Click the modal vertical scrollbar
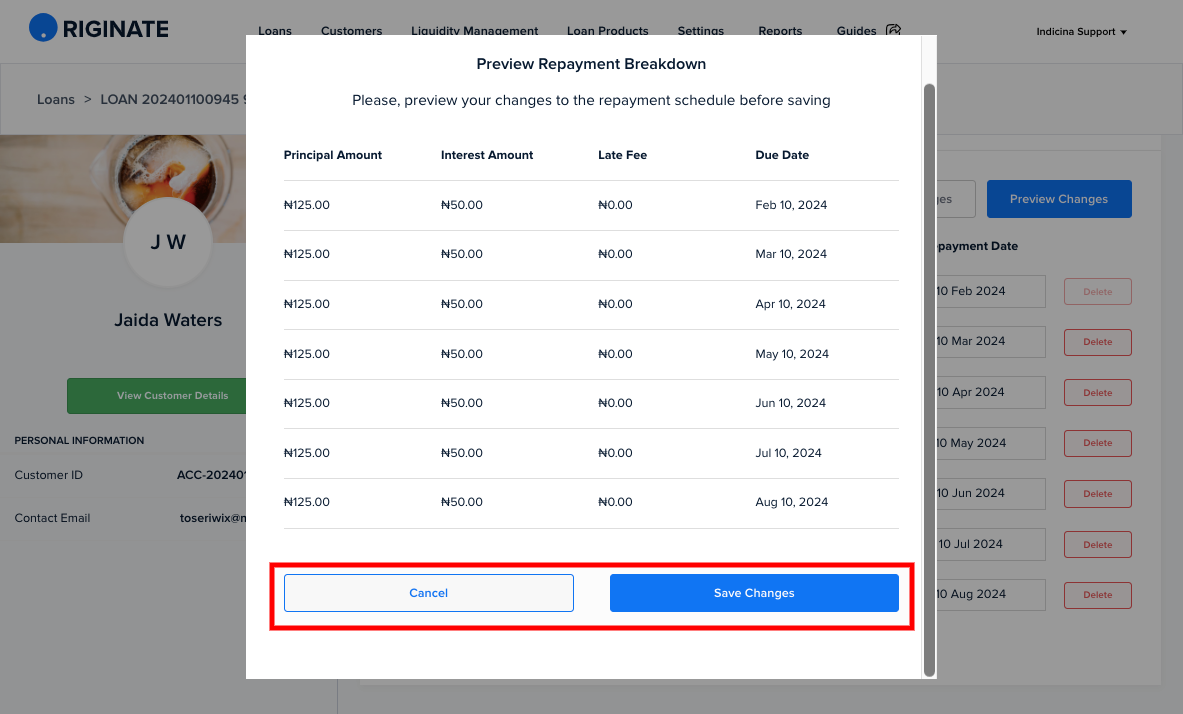Viewport: 1183px width, 714px height. 930,380
